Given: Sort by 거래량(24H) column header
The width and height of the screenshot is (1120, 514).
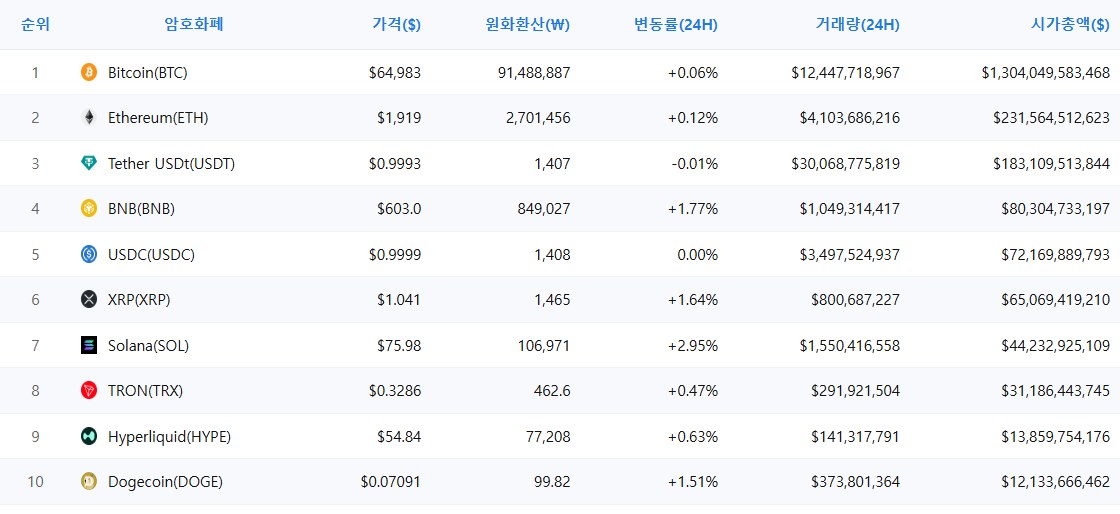Looking at the screenshot, I should pyautogui.click(x=857, y=25).
